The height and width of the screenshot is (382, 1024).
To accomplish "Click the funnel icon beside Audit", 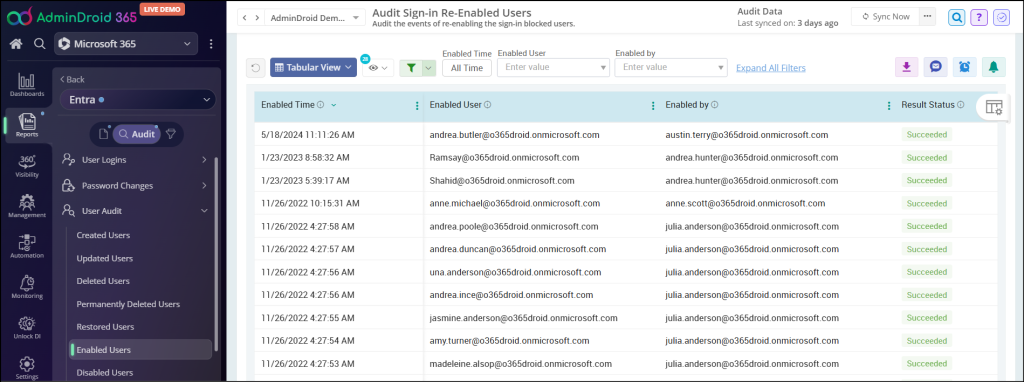I will click(x=170, y=134).
